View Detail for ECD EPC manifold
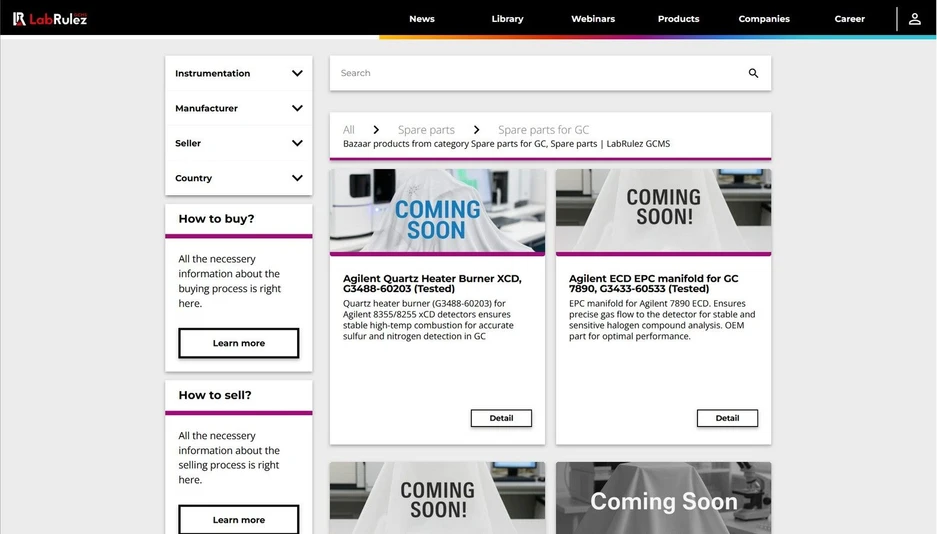The height and width of the screenshot is (534, 937). [x=727, y=418]
